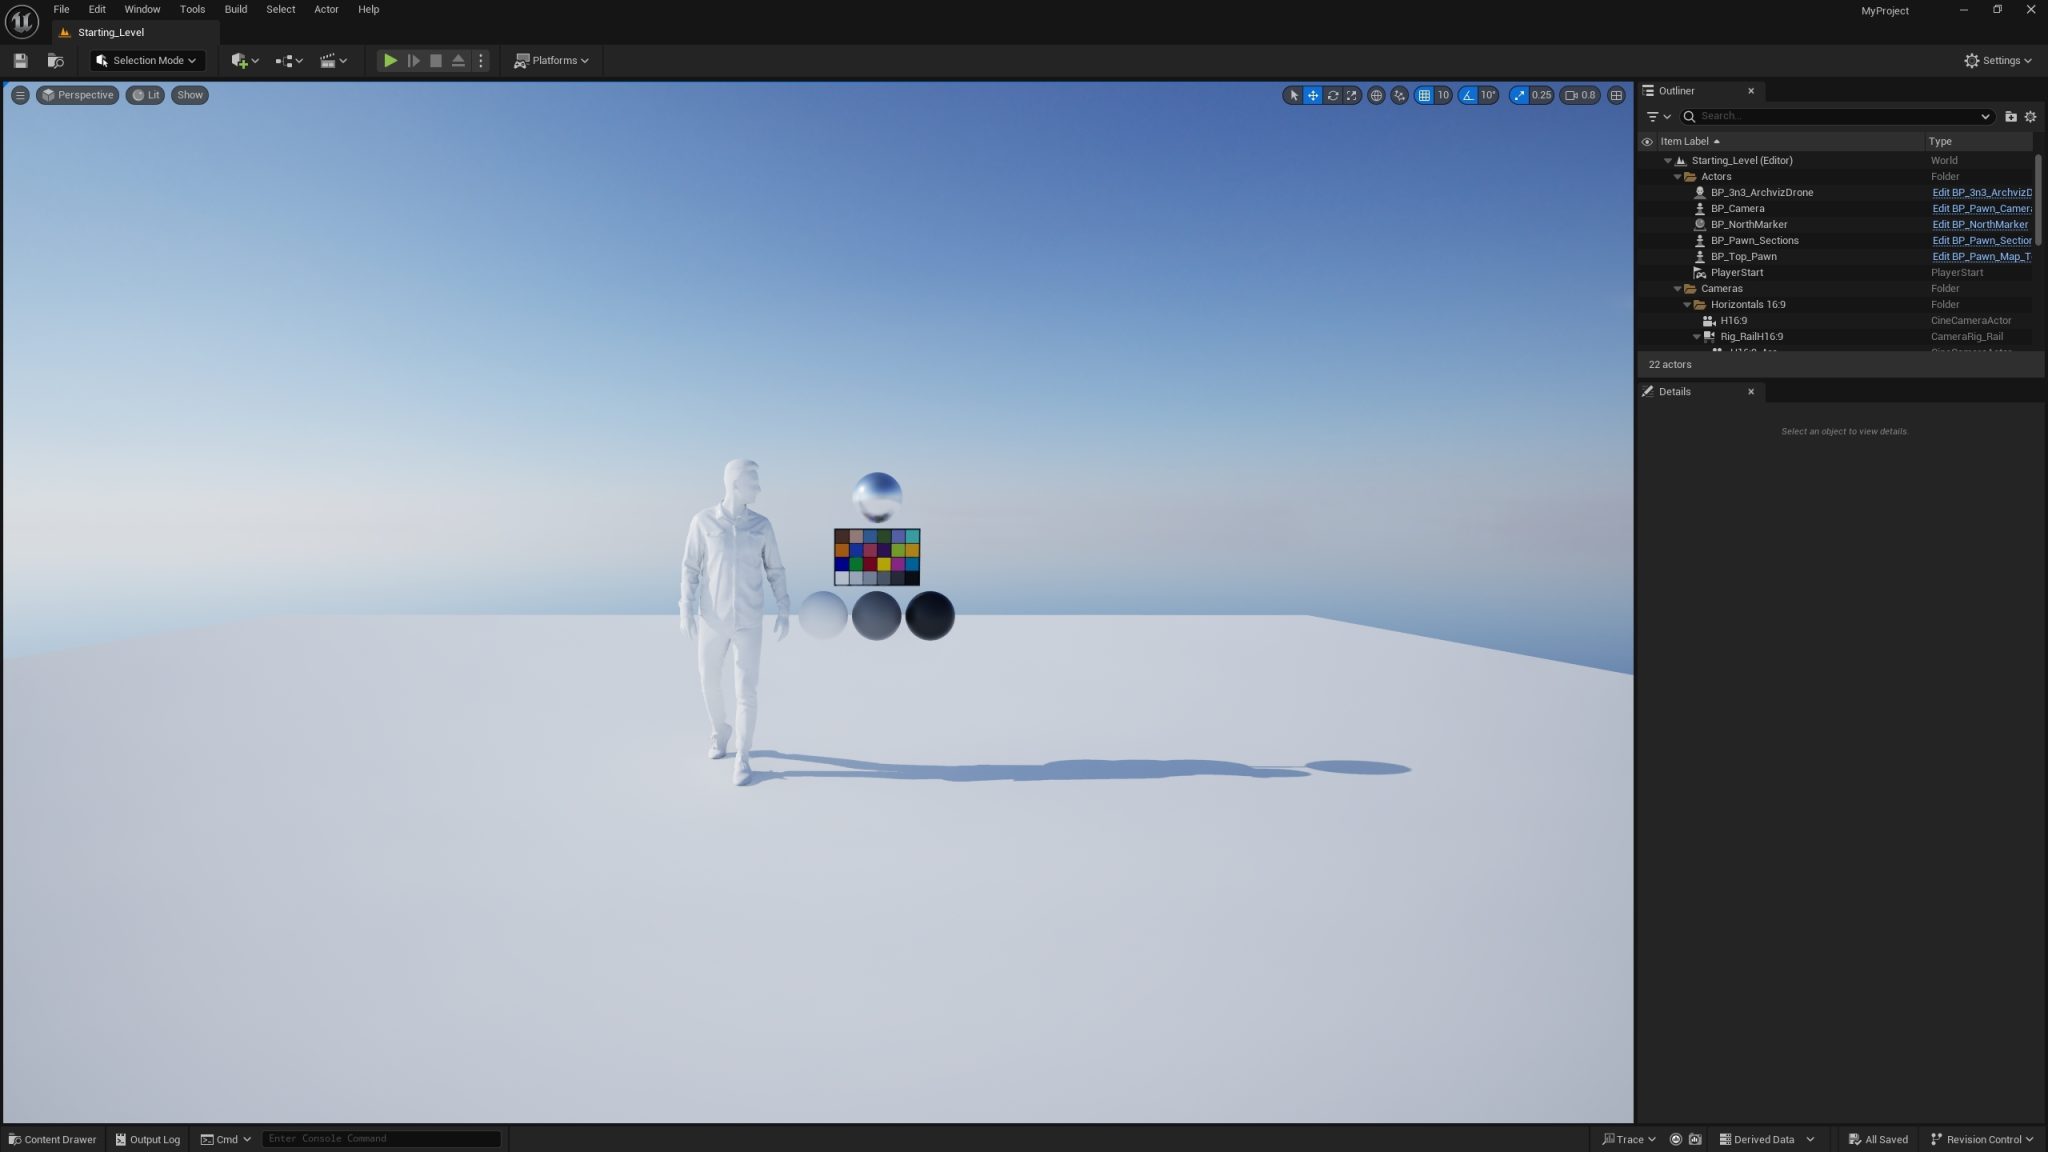Expand the Cameras folder in the Outliner

pos(1679,288)
